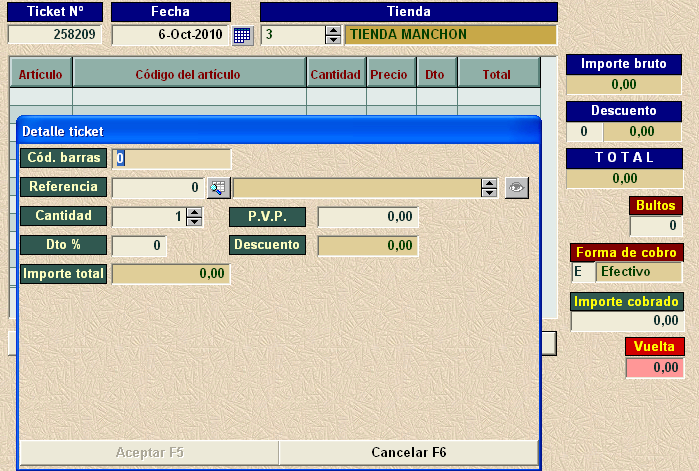
Task: Click the Artículo column header
Action: [41, 74]
